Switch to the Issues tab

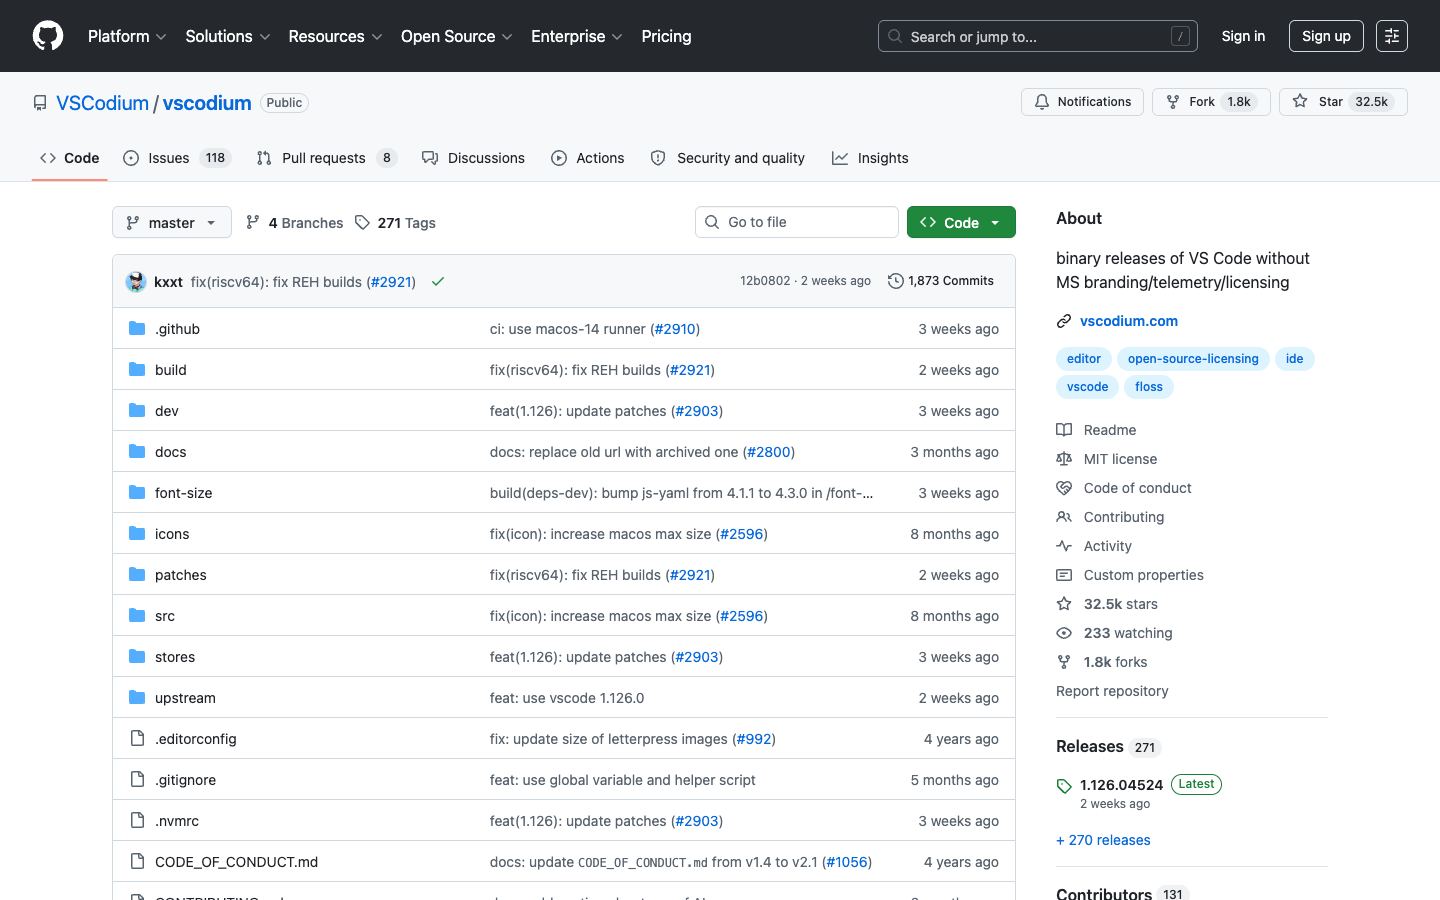(x=177, y=158)
